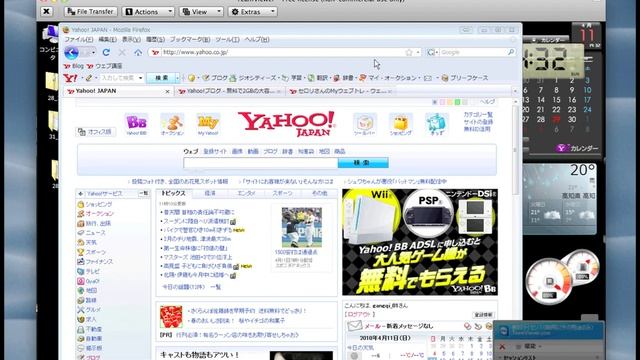This screenshot has height=360, width=640.
Task: Click Yahoo Y! logo in Yahoo toolbar
Action: [70, 78]
